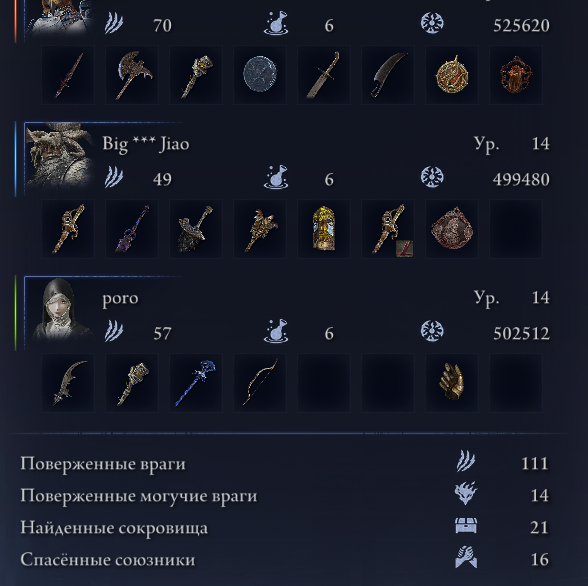The width and height of the screenshot is (588, 586).
Task: Select the golden round talisman with red pattern
Action: [452, 75]
